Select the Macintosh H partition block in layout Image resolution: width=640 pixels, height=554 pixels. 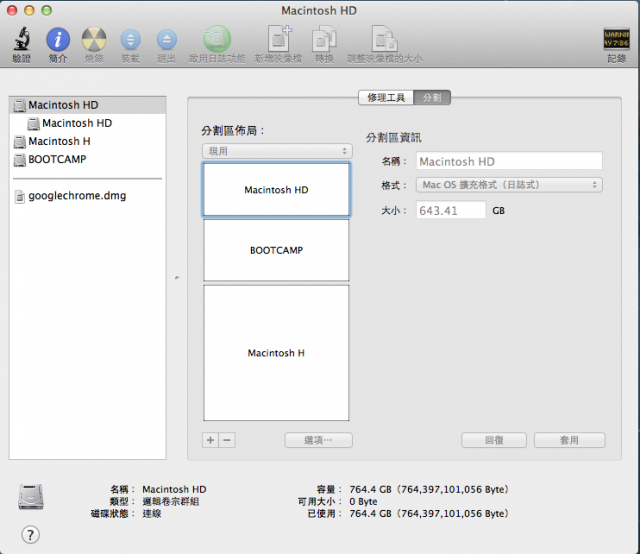click(x=276, y=353)
